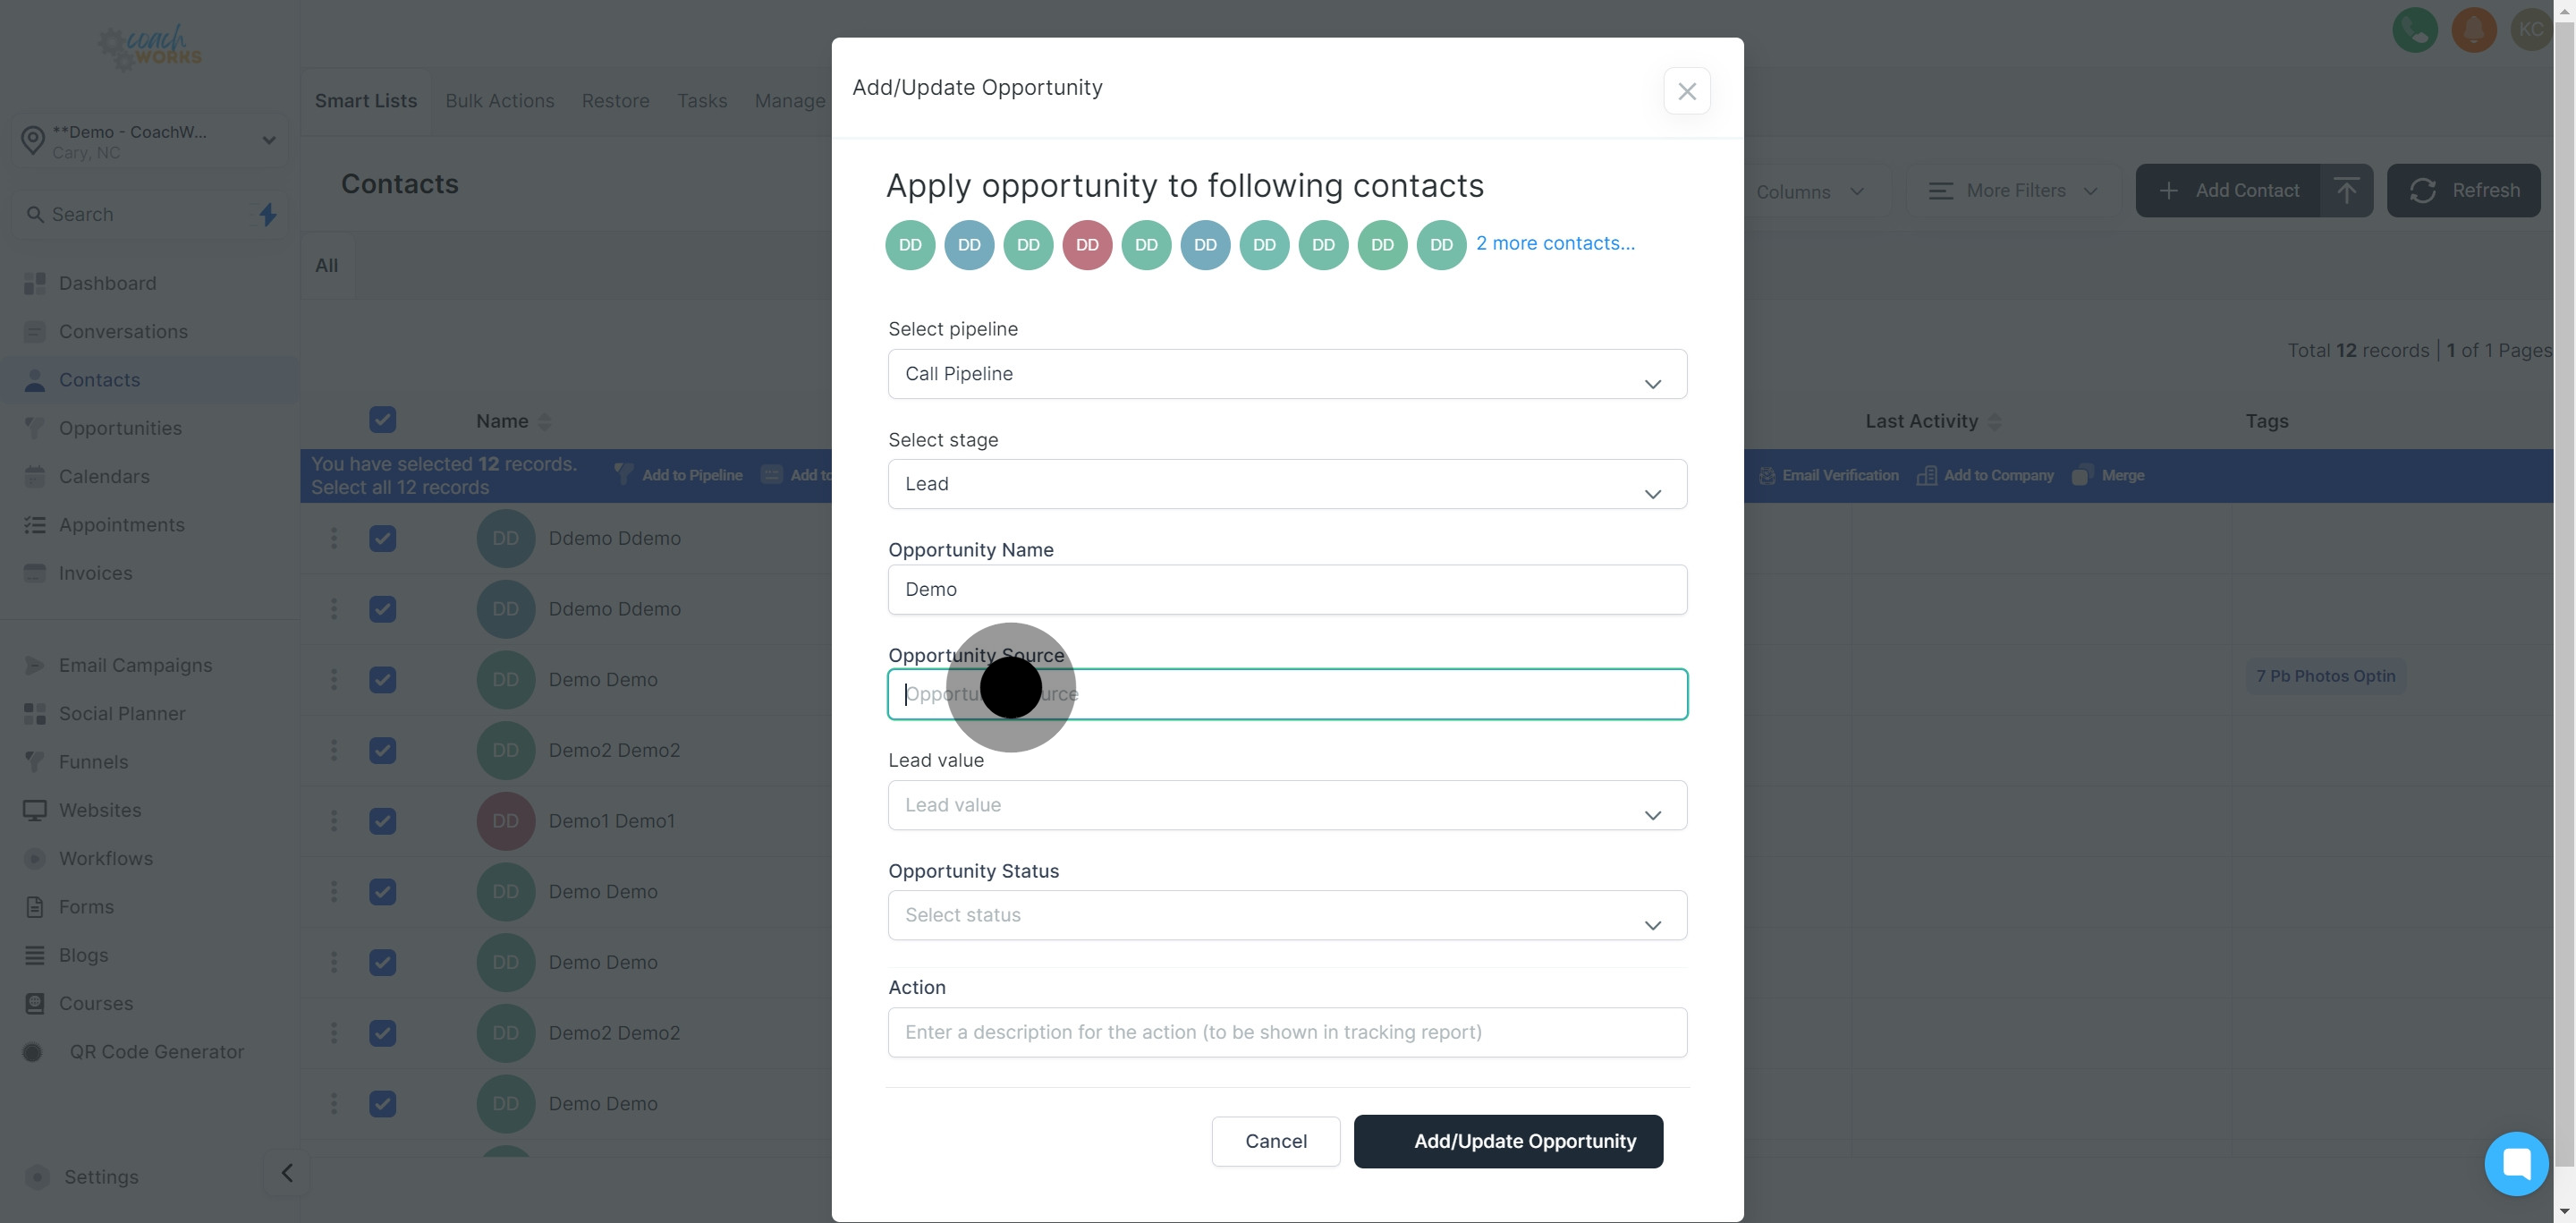Expand the Lead value dropdown

(x=1287, y=805)
